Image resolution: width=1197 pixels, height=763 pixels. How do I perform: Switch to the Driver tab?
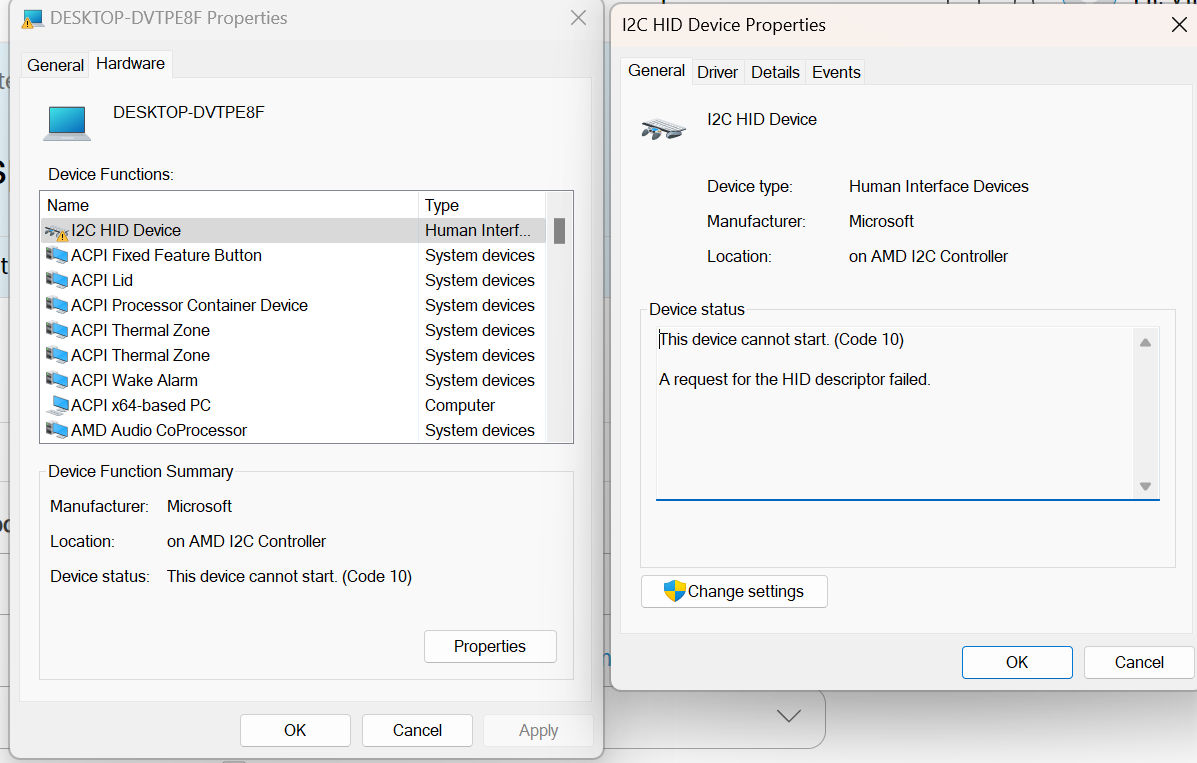point(718,71)
